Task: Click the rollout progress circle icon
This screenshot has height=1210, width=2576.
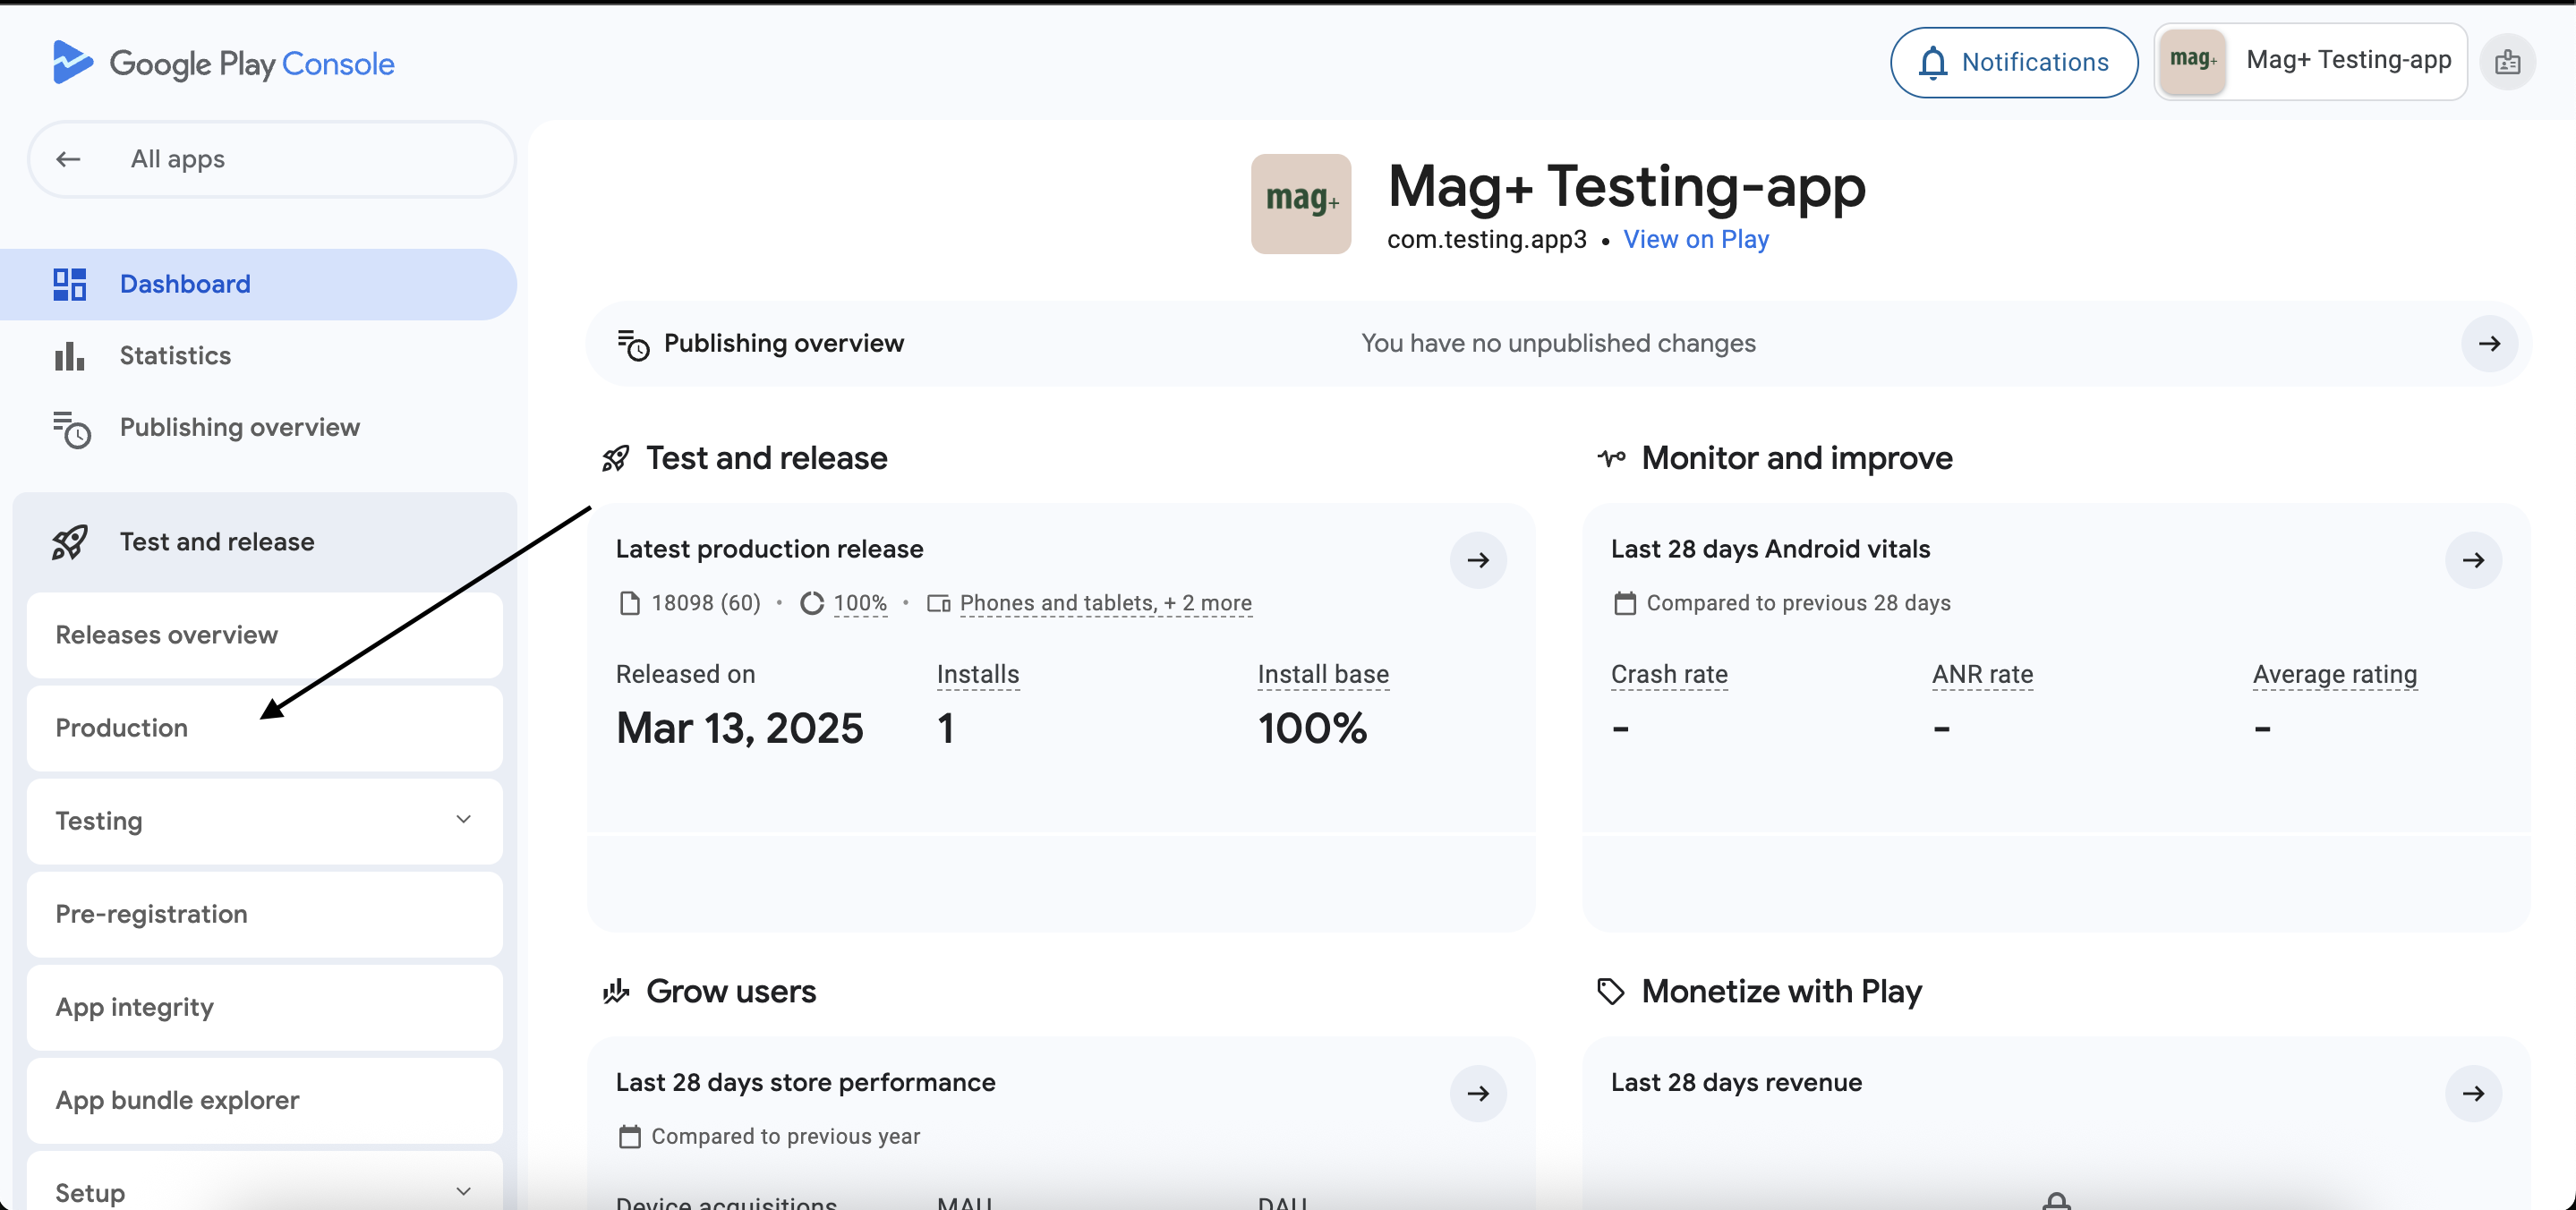Action: coord(812,603)
